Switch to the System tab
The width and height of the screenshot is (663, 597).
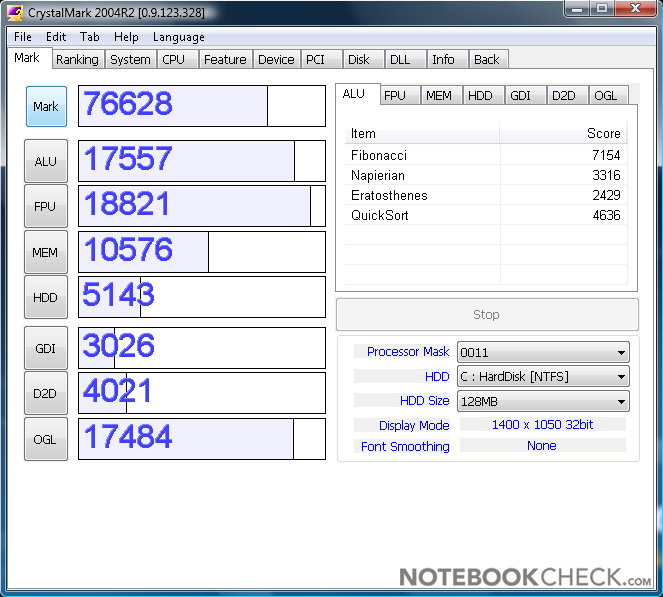point(130,60)
